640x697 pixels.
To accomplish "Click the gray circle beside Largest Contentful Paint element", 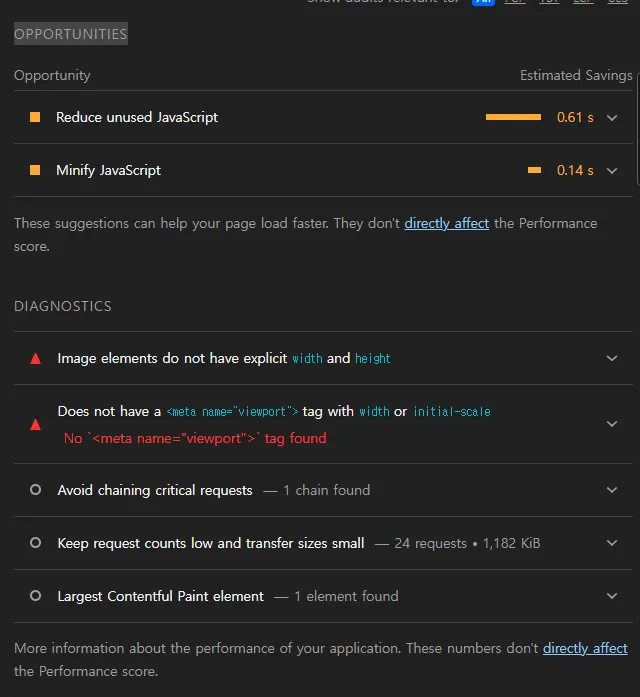I will 36,596.
